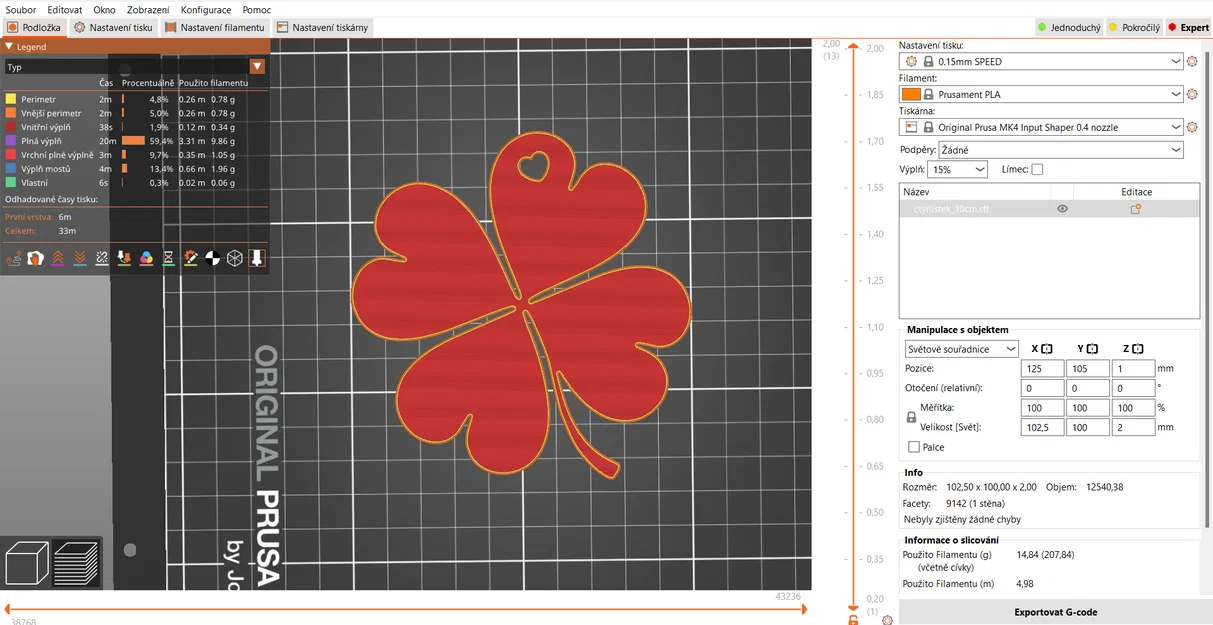Toggle seams visibility icon in legend toolbar
The height and width of the screenshot is (625, 1213).
coord(102,258)
